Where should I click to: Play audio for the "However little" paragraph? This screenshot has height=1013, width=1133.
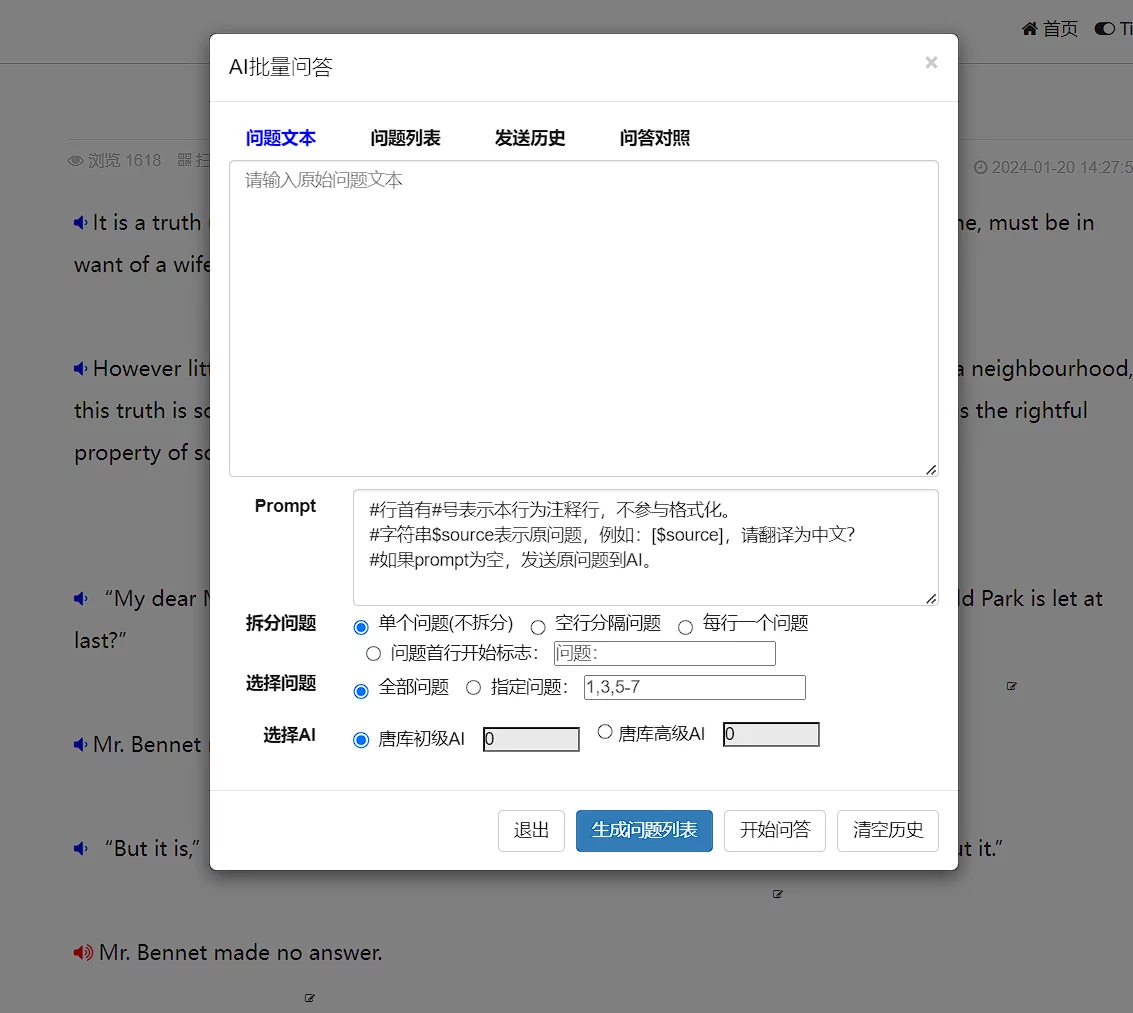coord(81,369)
